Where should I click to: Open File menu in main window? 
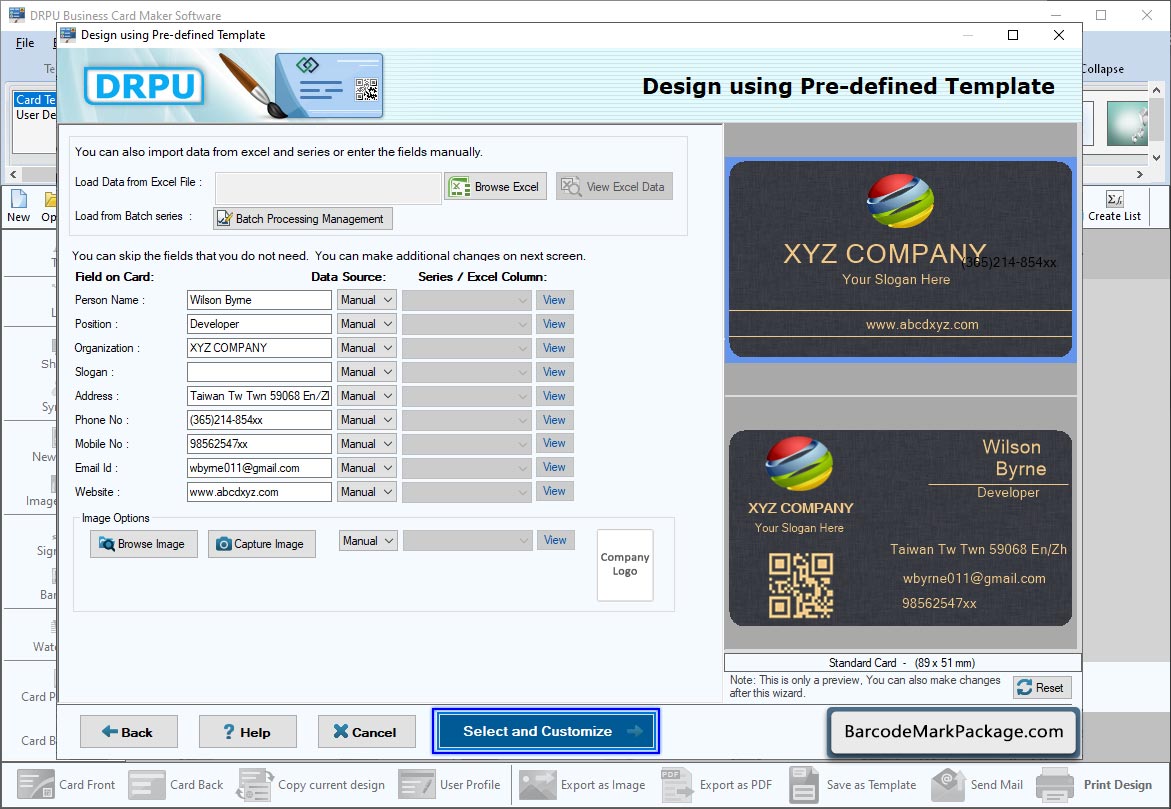point(25,43)
